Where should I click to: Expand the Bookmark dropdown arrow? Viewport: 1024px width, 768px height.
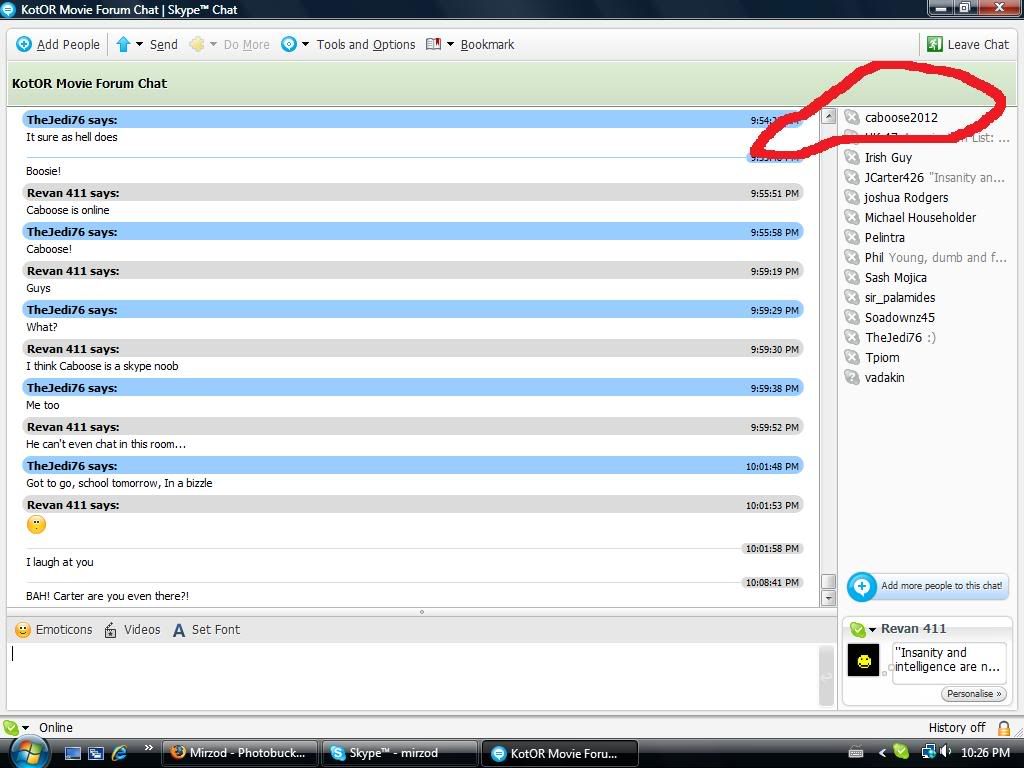coord(450,44)
